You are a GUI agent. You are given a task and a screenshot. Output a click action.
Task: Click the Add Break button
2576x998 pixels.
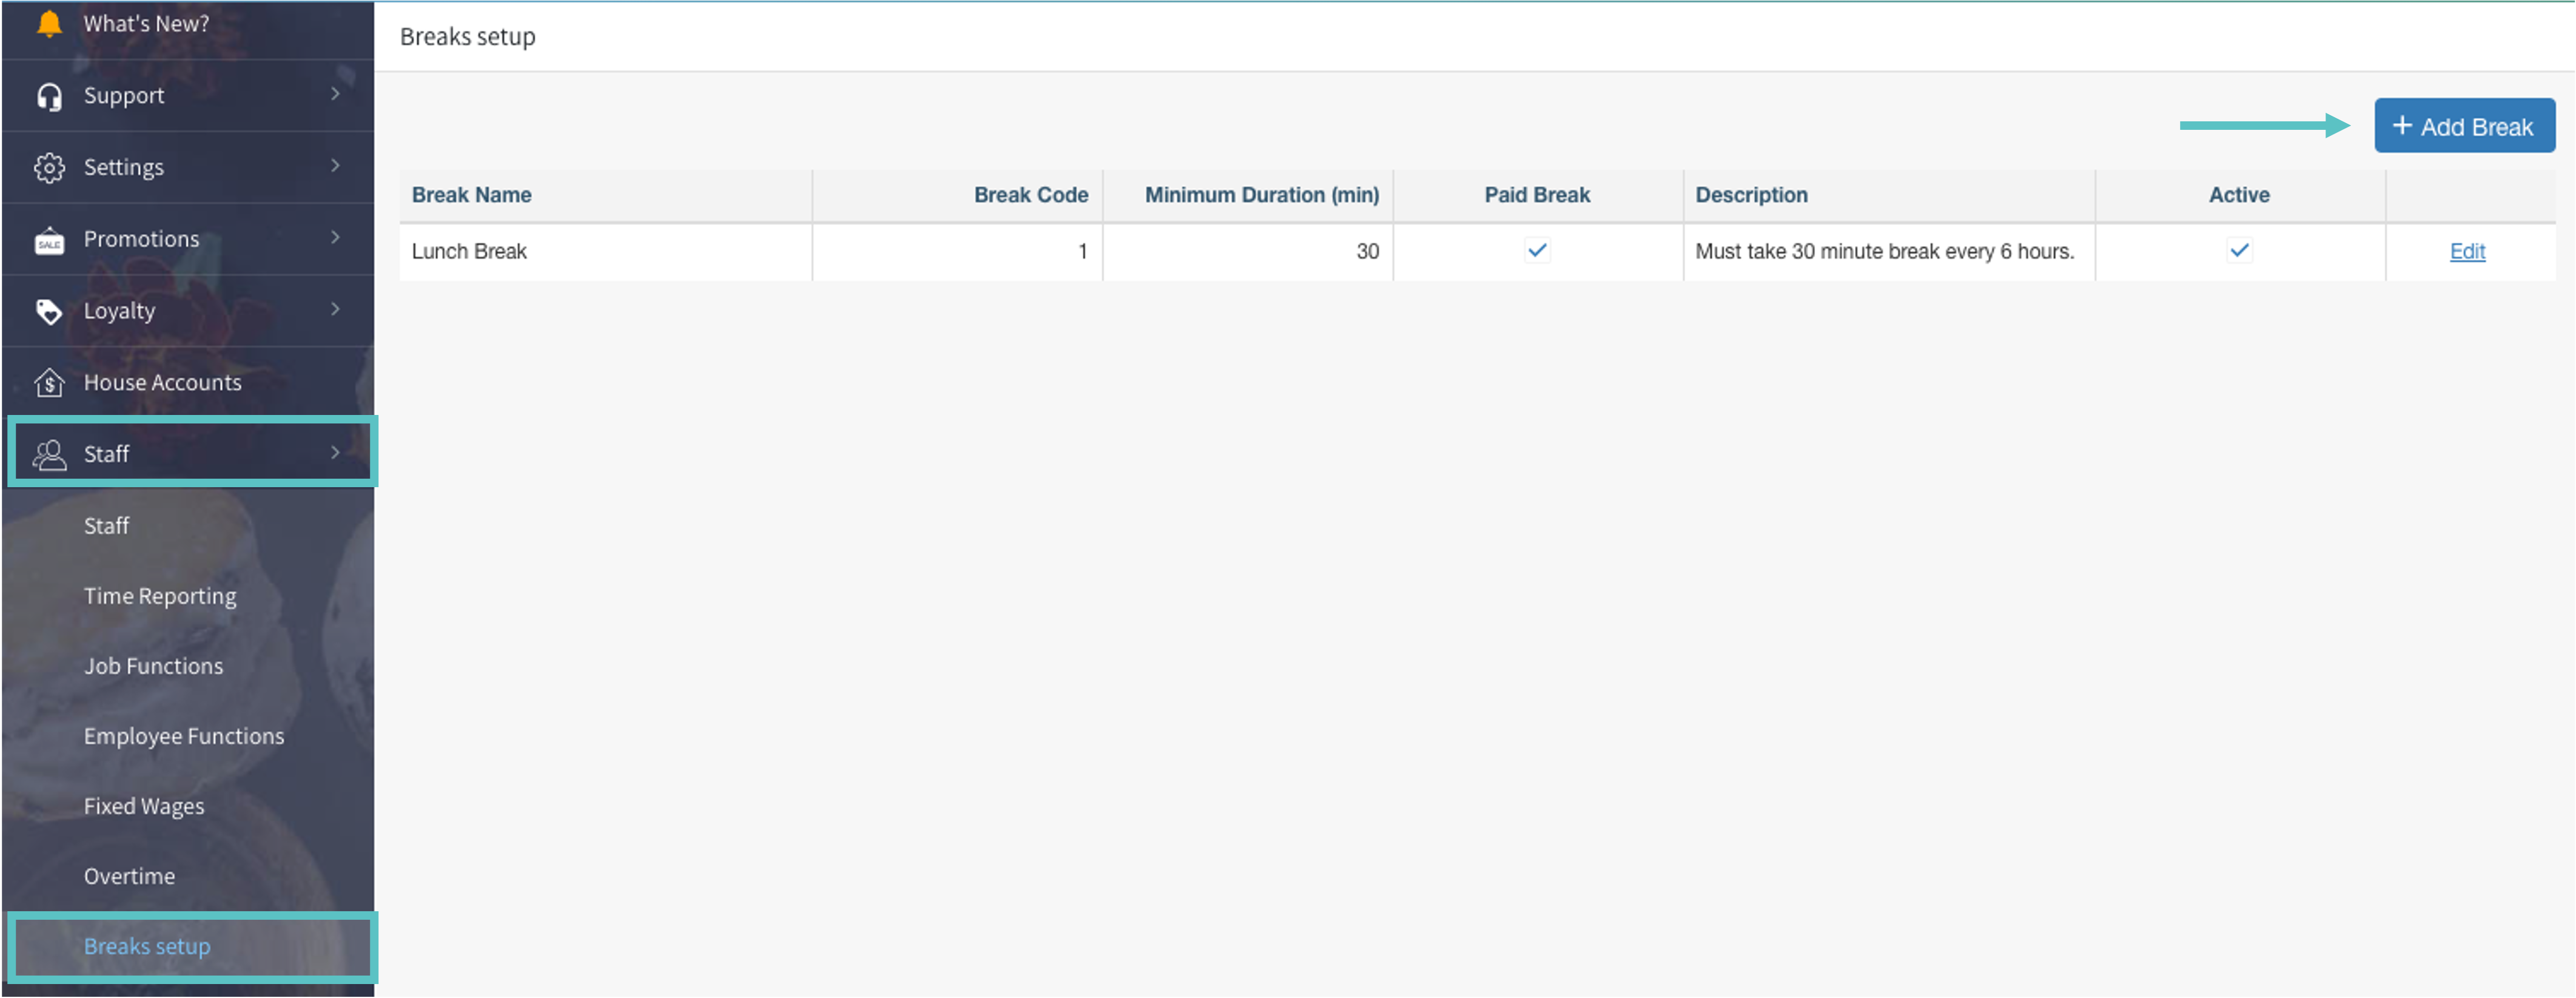point(2464,126)
